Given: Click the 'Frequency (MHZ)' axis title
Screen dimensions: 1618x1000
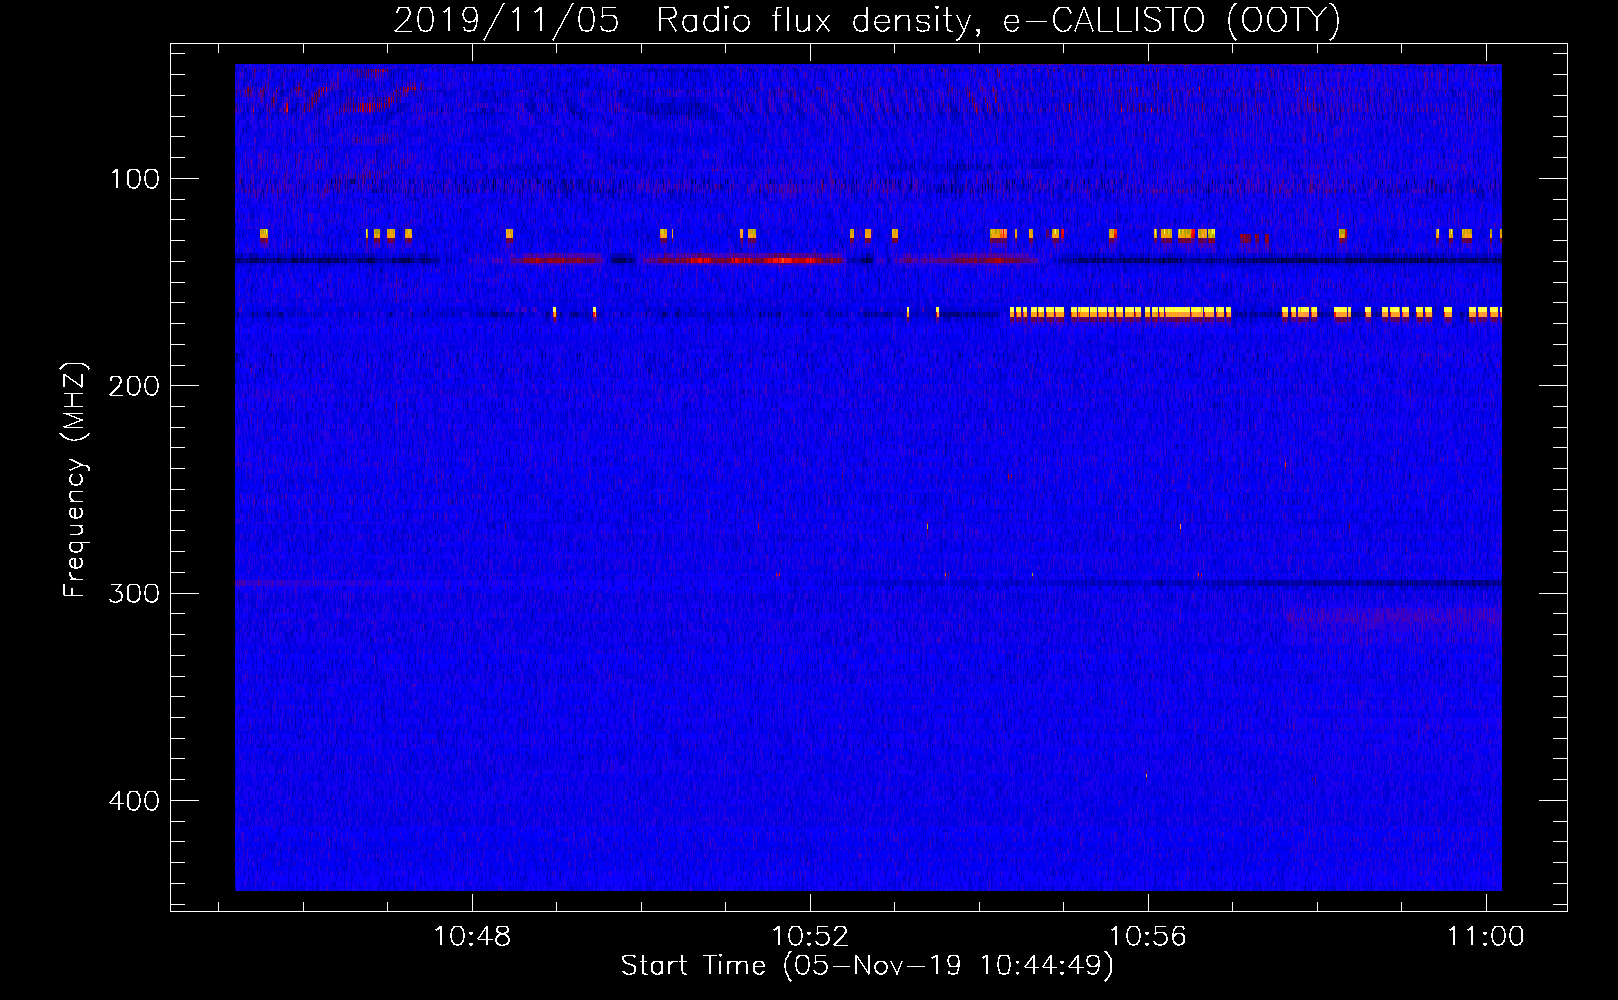Looking at the screenshot, I should [x=75, y=479].
